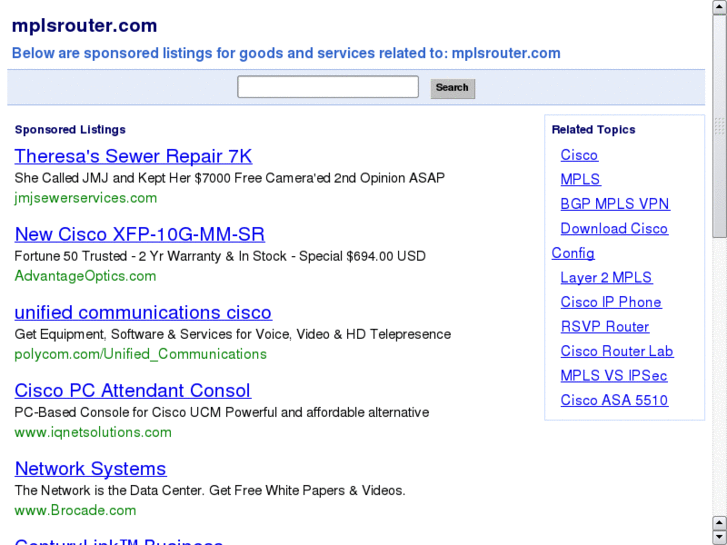Click 'The Network is the Data Center' description
The width and height of the screenshot is (727, 545).
[210, 491]
